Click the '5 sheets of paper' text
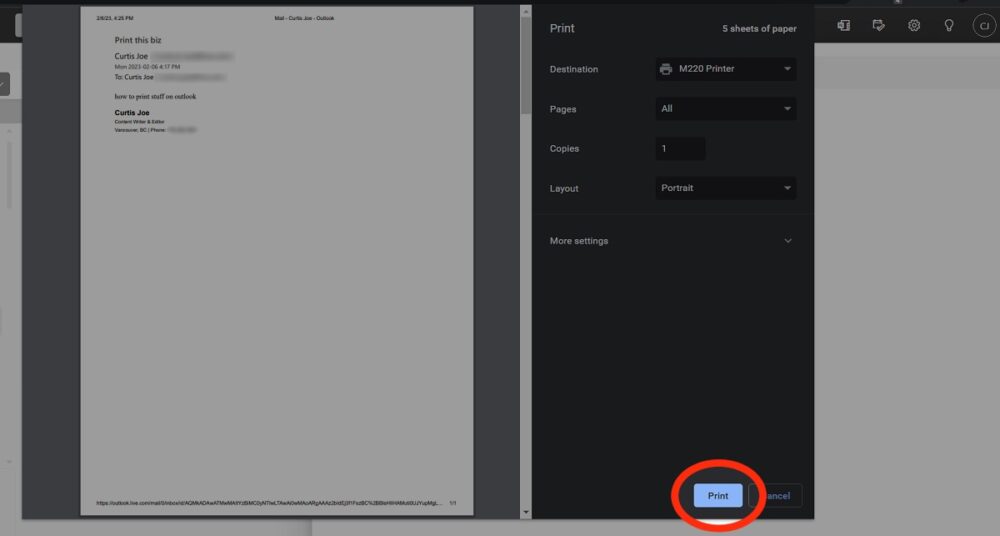1000x536 pixels. coord(759,29)
